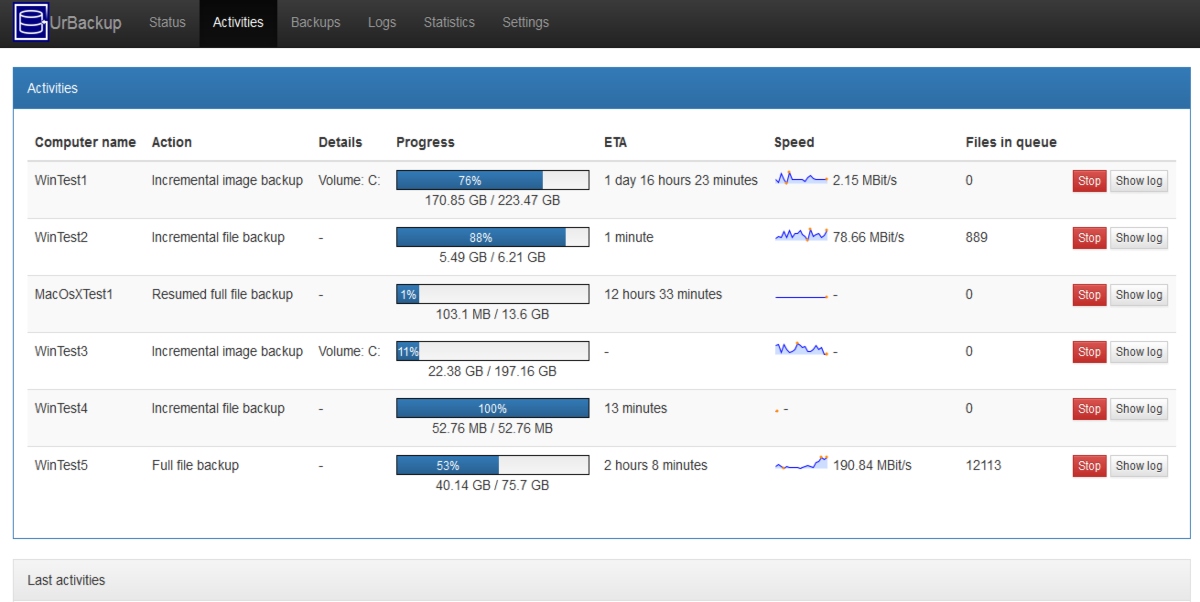This screenshot has height=602, width=1200.
Task: Click the WinTest5 53% progress bar
Action: 492,465
